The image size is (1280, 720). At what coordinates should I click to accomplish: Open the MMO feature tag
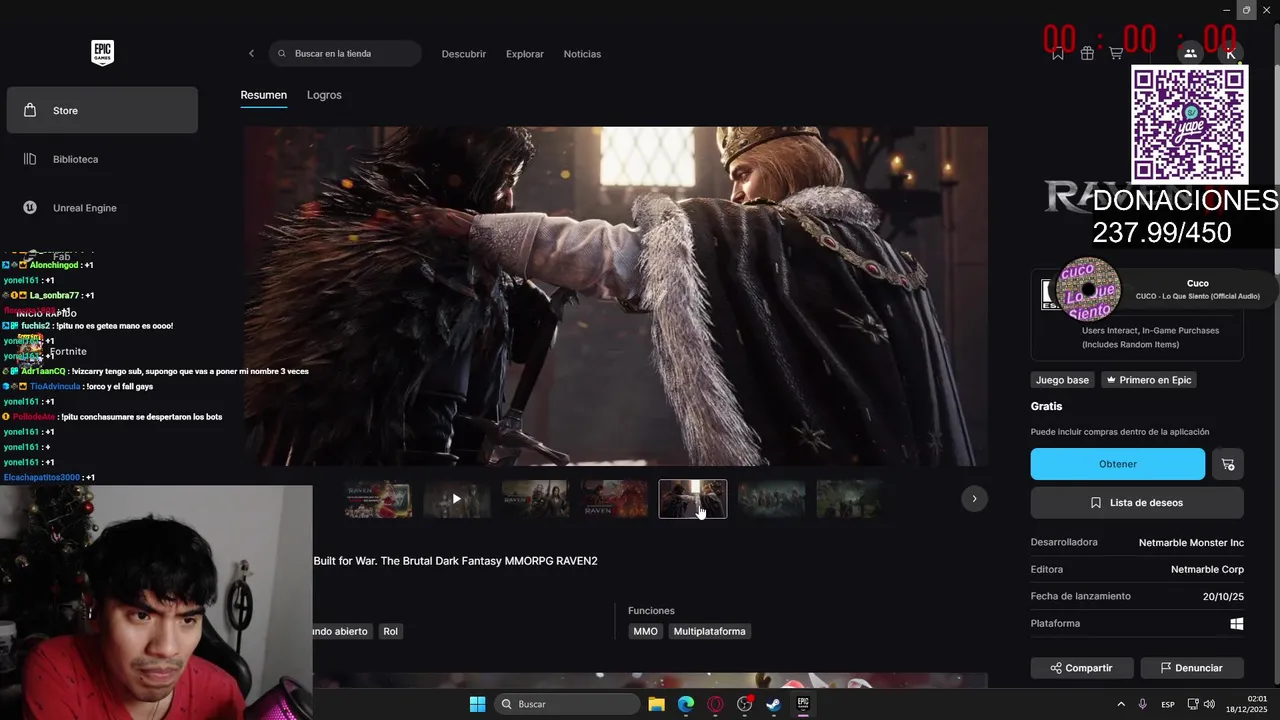[x=645, y=631]
